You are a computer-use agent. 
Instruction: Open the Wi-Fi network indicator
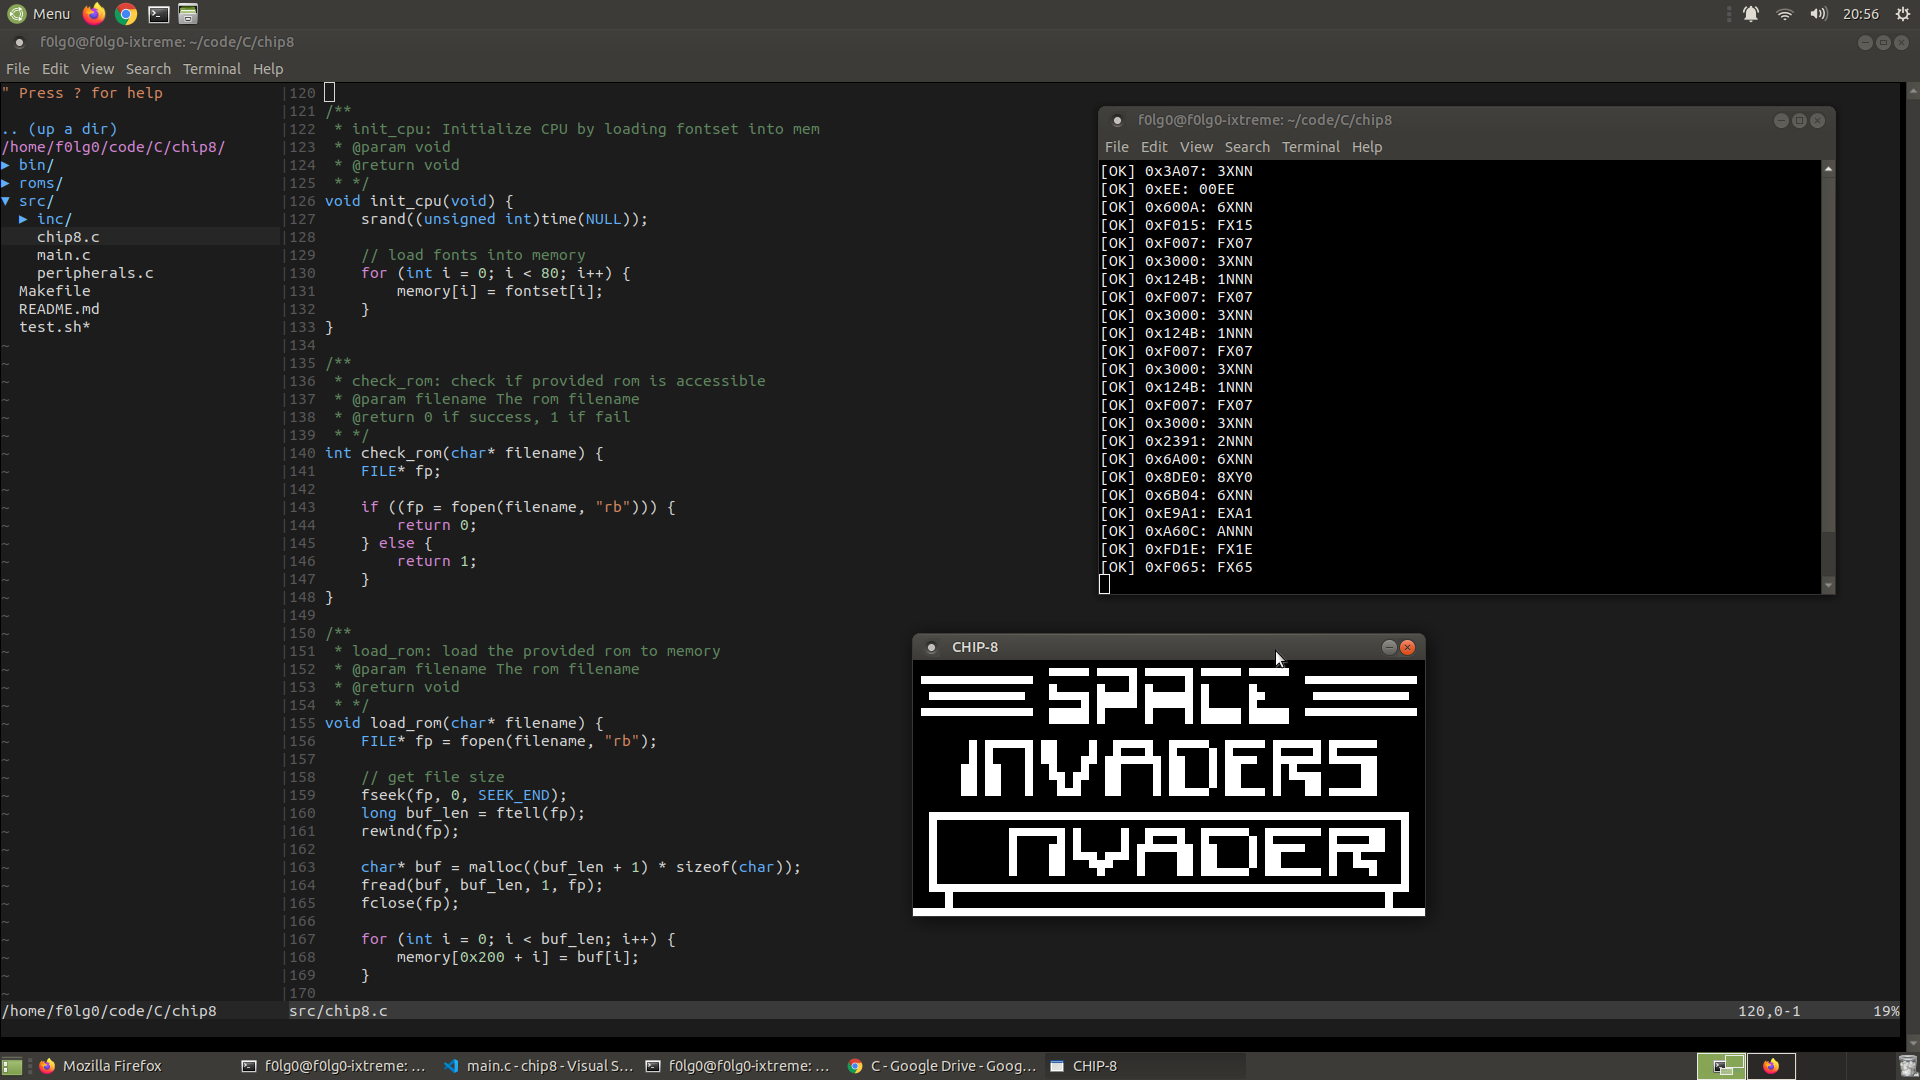pos(1785,14)
